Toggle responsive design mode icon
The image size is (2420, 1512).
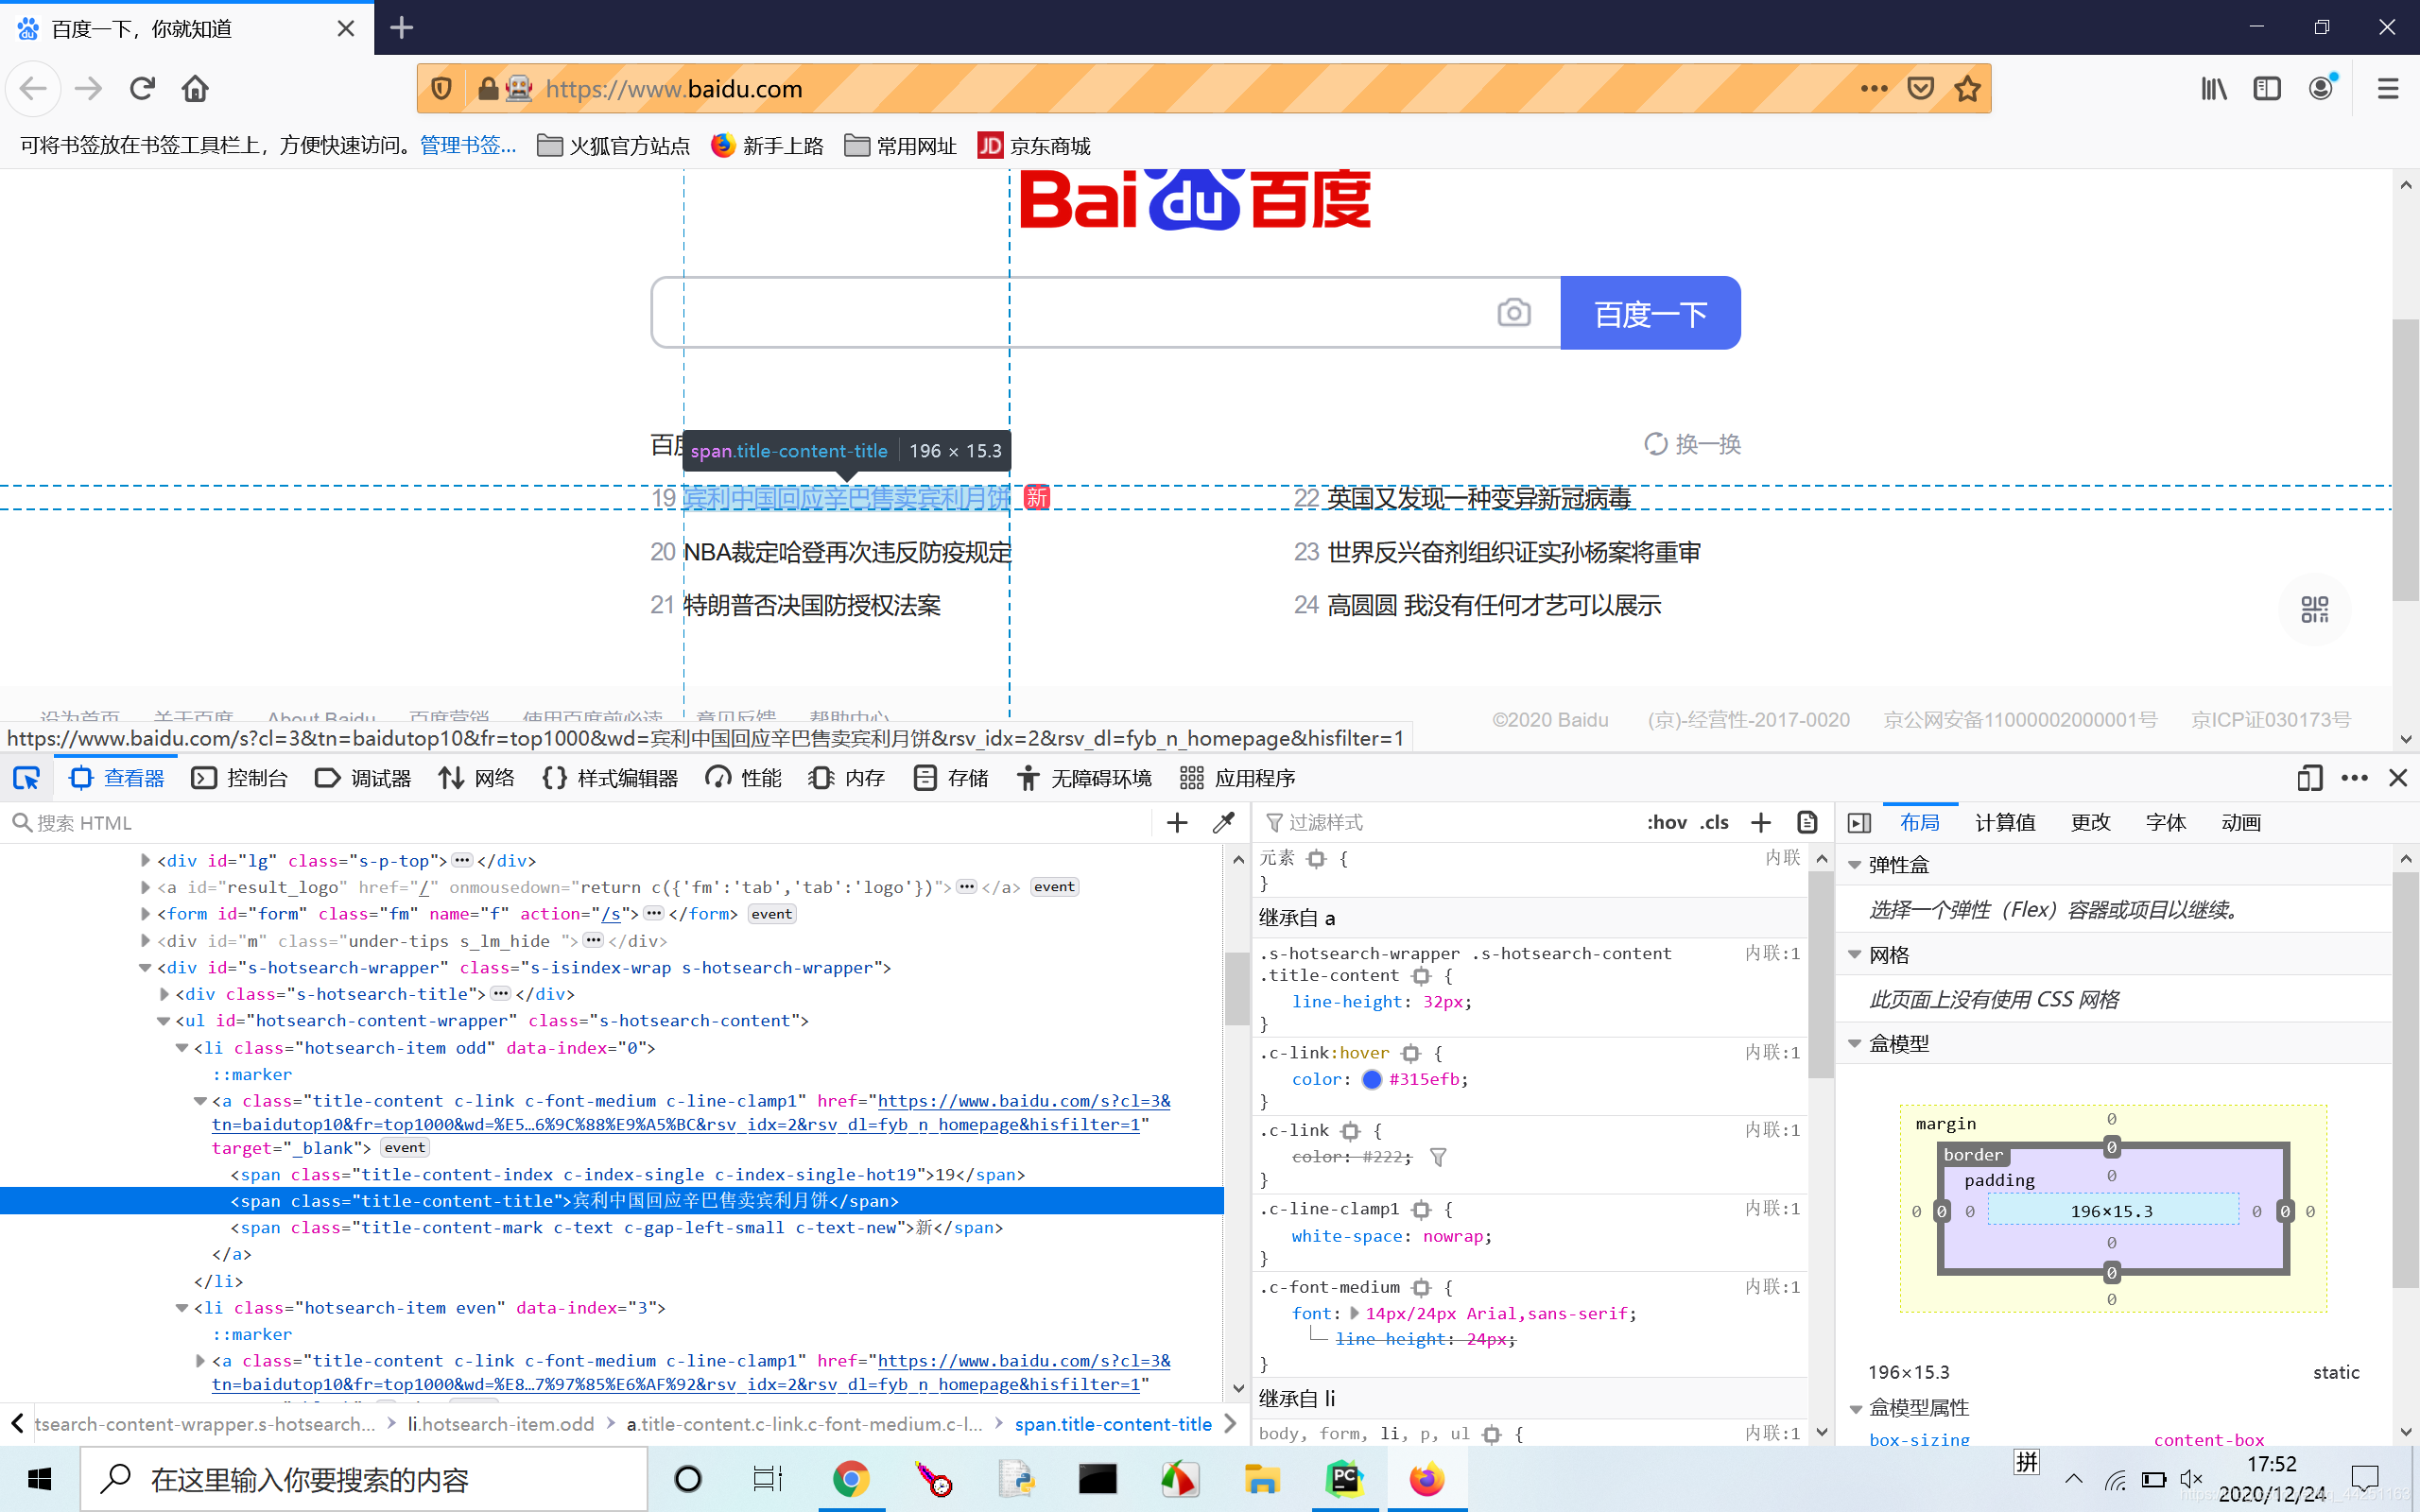click(2309, 778)
